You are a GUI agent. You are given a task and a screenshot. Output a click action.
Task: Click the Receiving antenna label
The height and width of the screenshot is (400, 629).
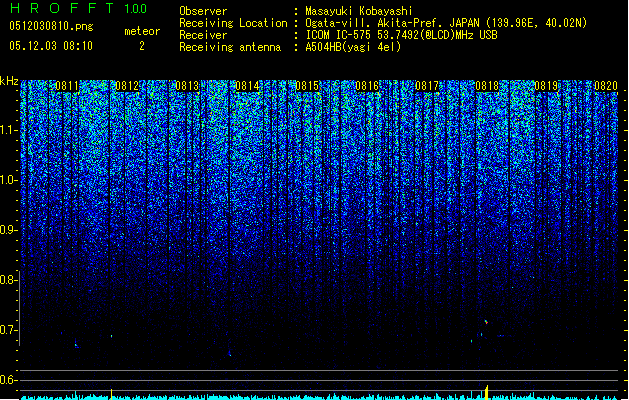(230, 47)
